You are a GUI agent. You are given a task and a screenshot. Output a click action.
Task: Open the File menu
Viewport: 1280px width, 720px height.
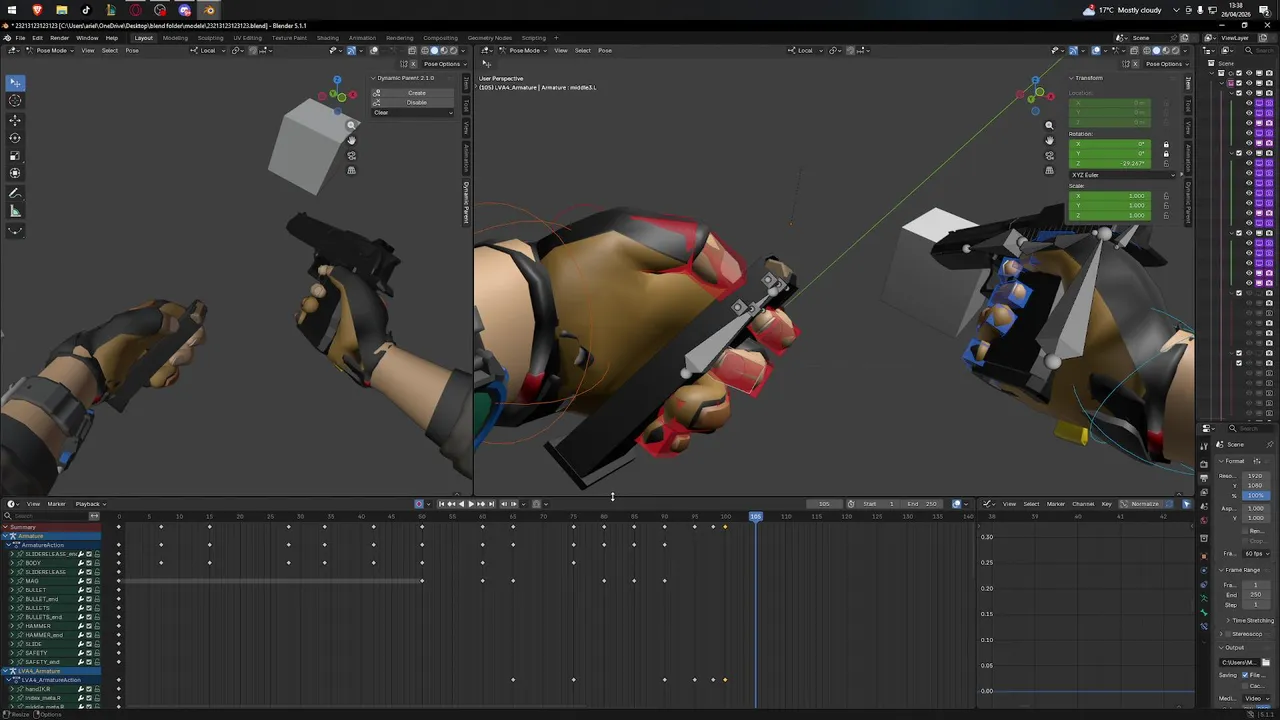click(x=20, y=38)
